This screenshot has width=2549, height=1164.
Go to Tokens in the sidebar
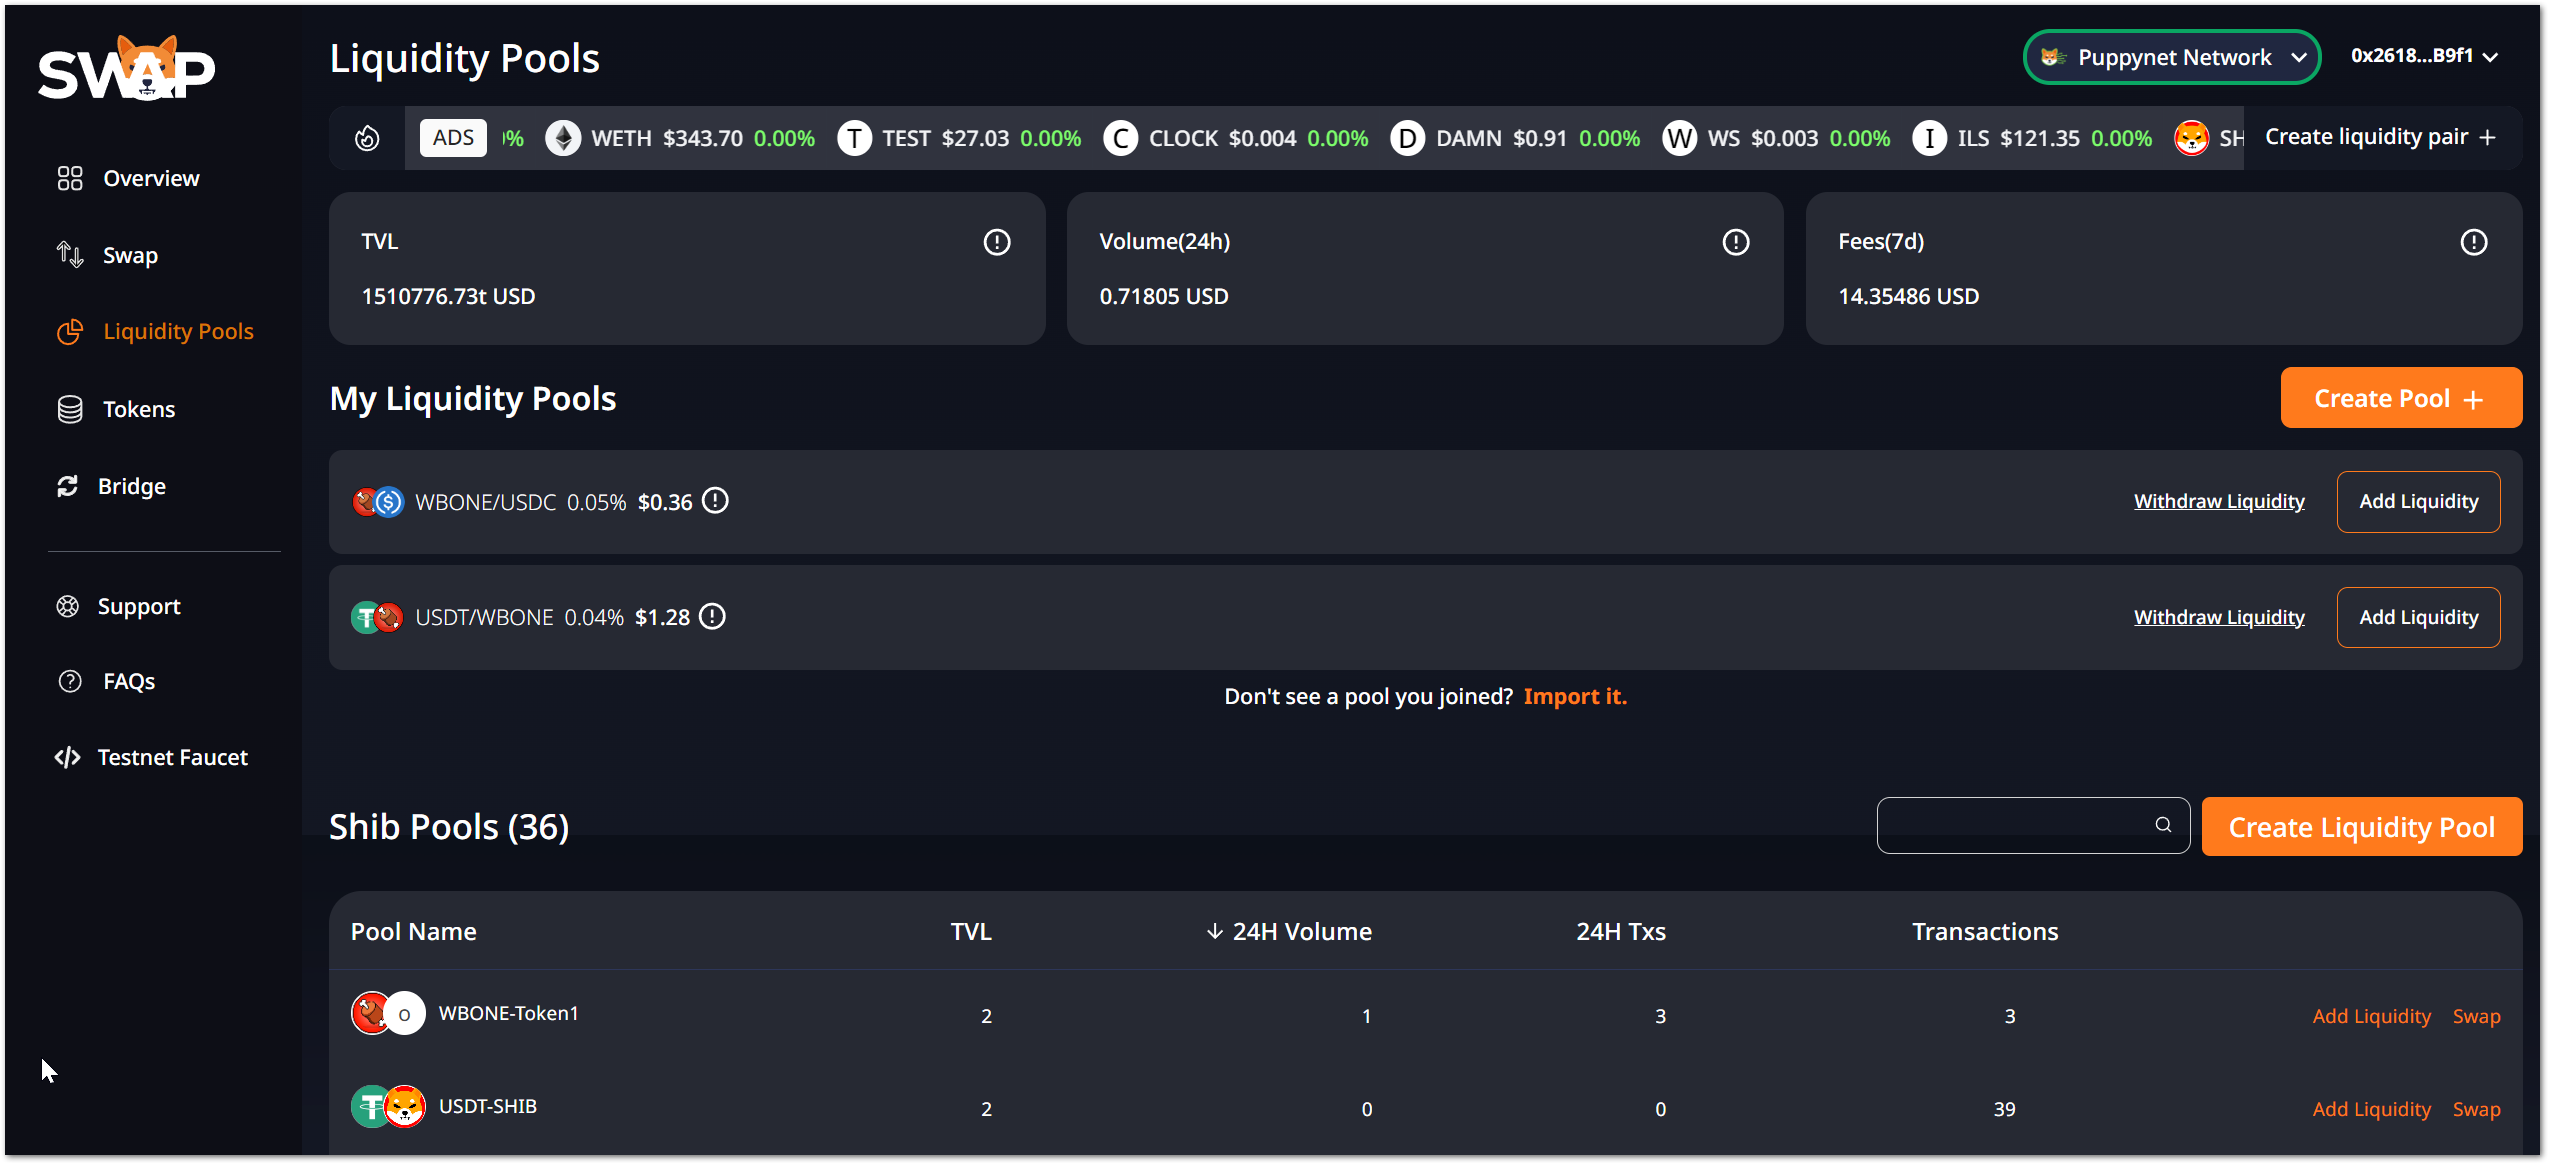pyautogui.click(x=138, y=409)
